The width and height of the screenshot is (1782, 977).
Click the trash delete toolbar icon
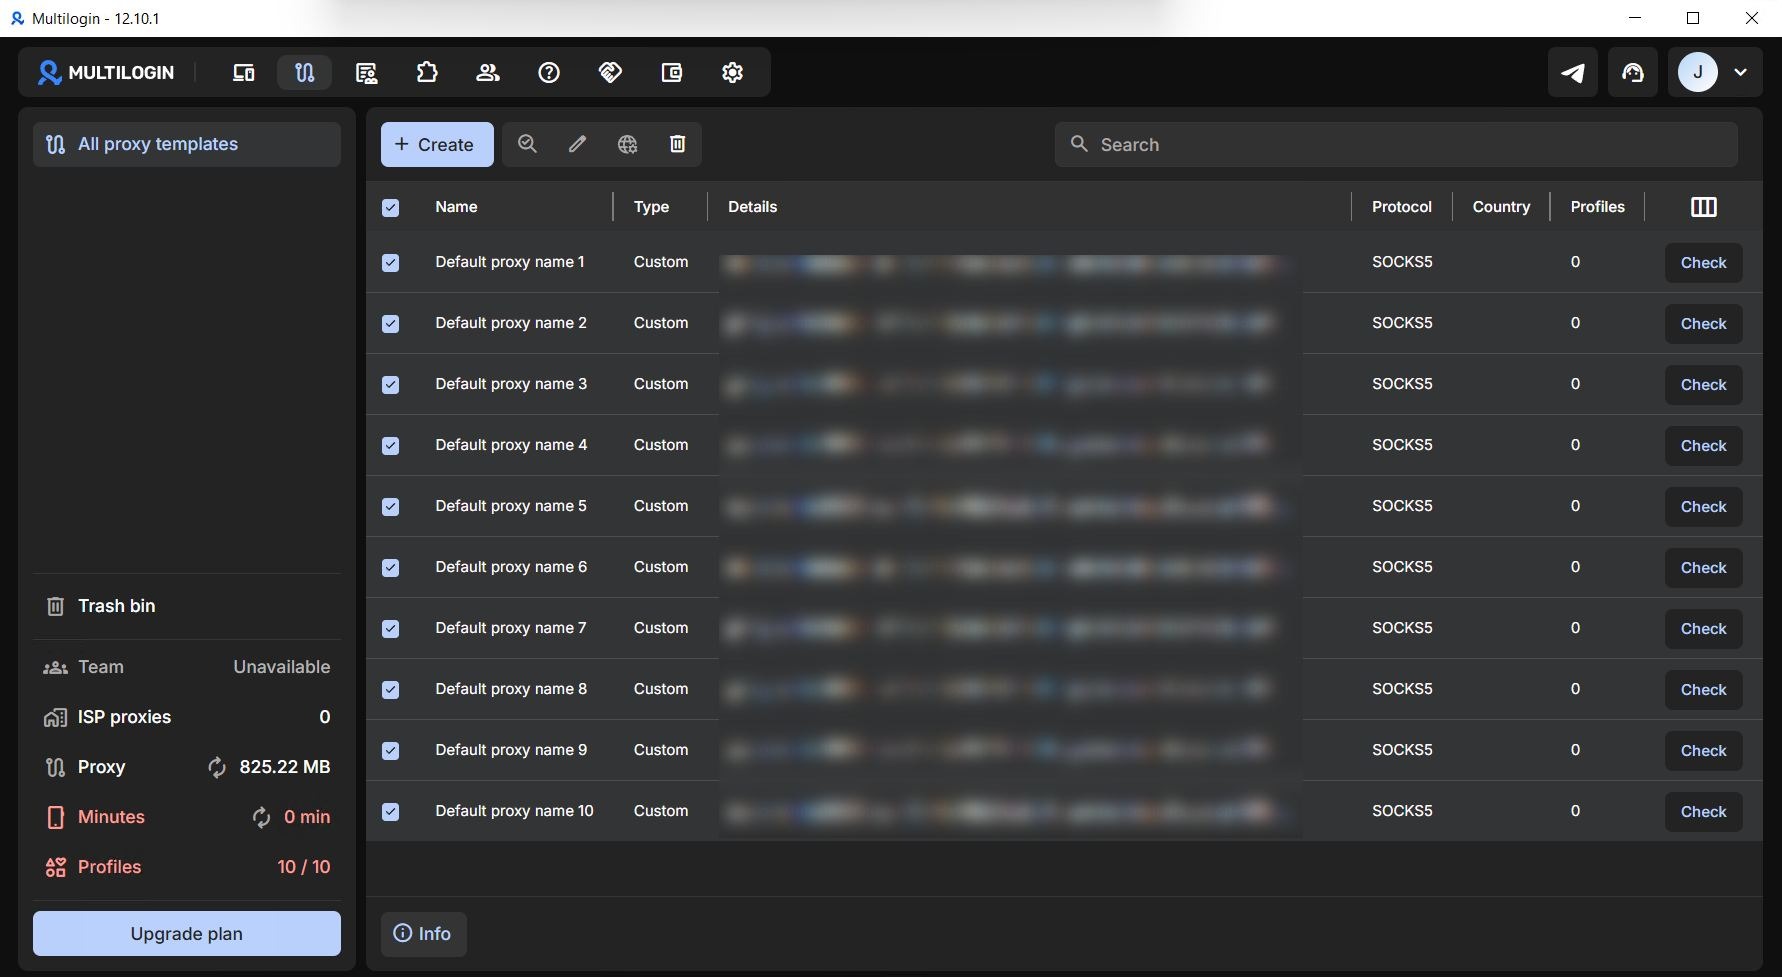click(677, 144)
